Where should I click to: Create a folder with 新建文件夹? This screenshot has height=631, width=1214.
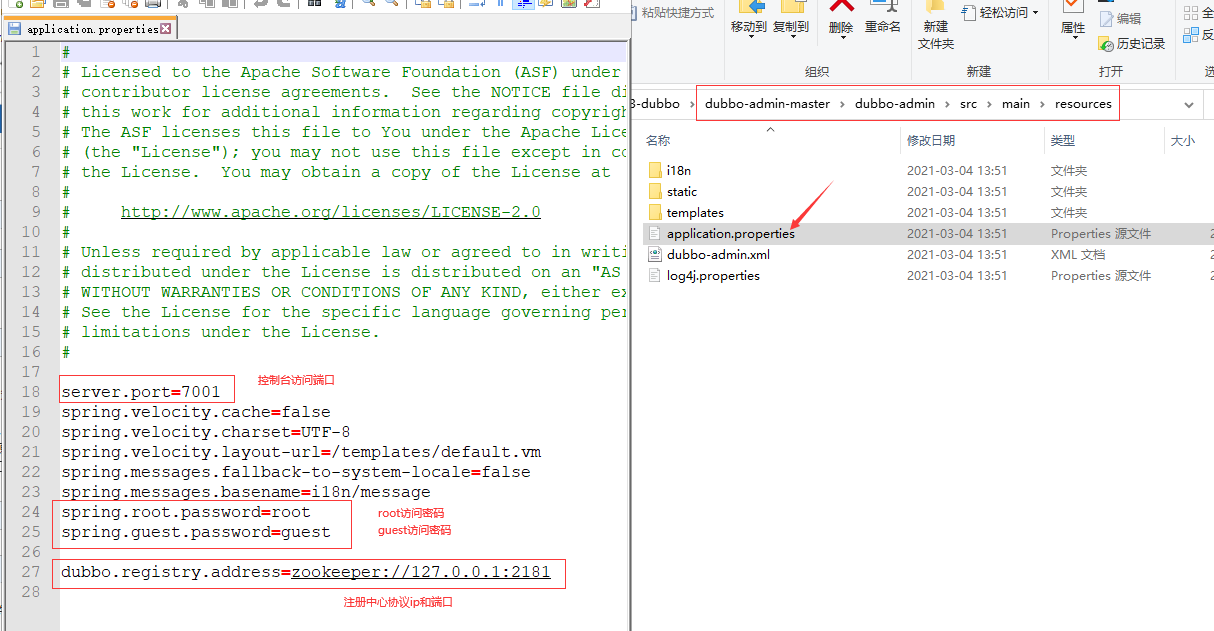tap(936, 28)
